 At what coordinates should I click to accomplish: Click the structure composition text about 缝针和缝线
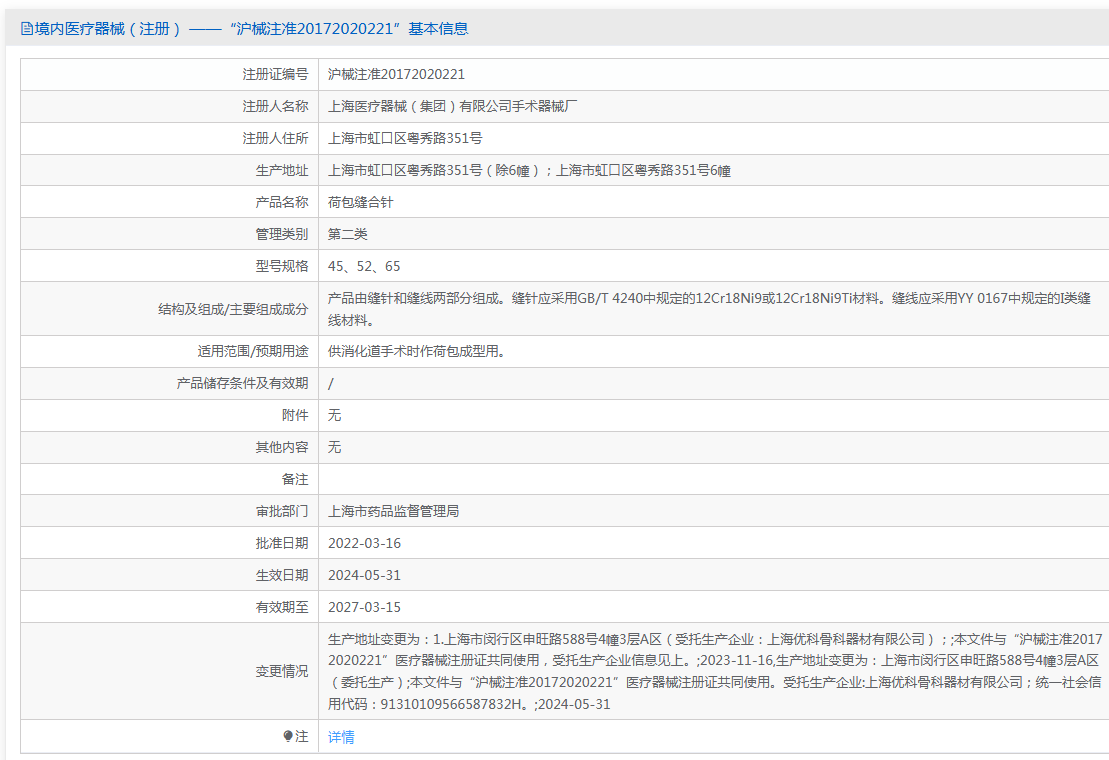click(x=709, y=309)
